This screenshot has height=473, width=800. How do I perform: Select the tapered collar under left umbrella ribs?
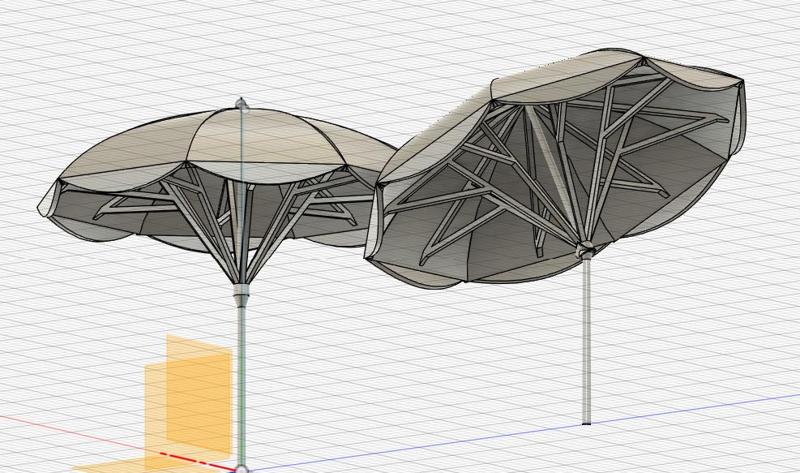(242, 294)
